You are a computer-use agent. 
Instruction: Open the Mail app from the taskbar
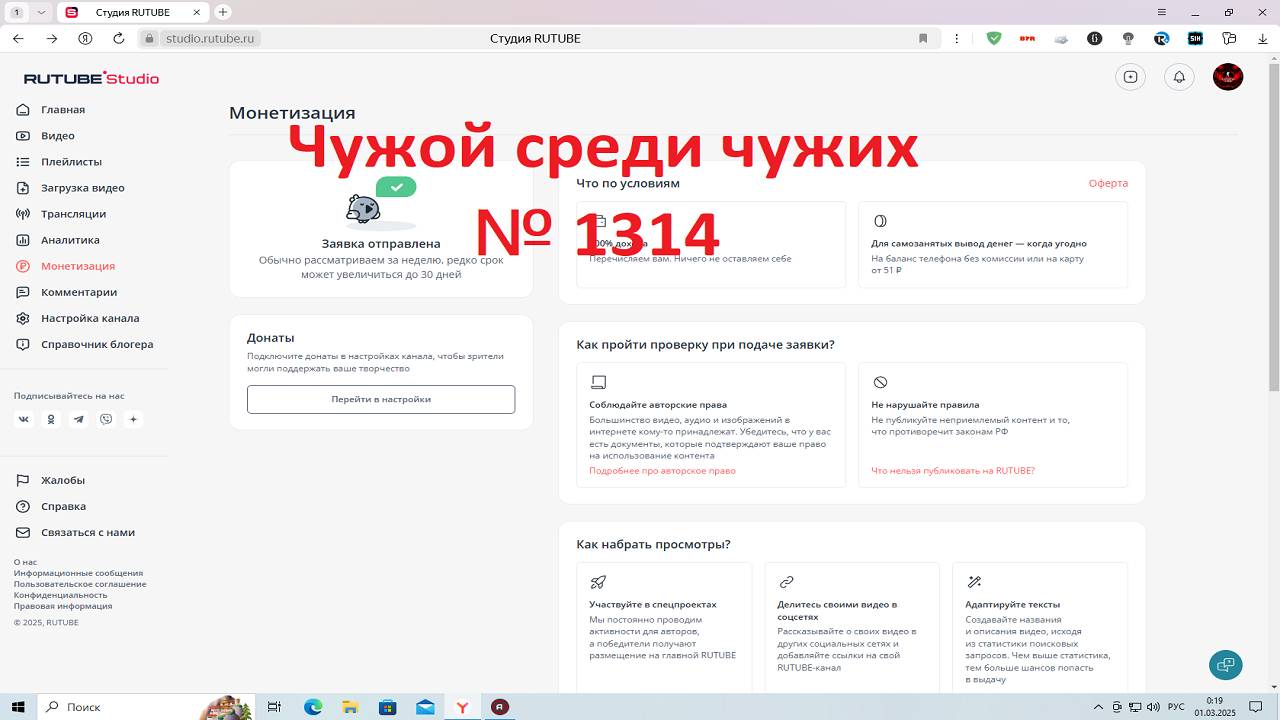[x=425, y=707]
